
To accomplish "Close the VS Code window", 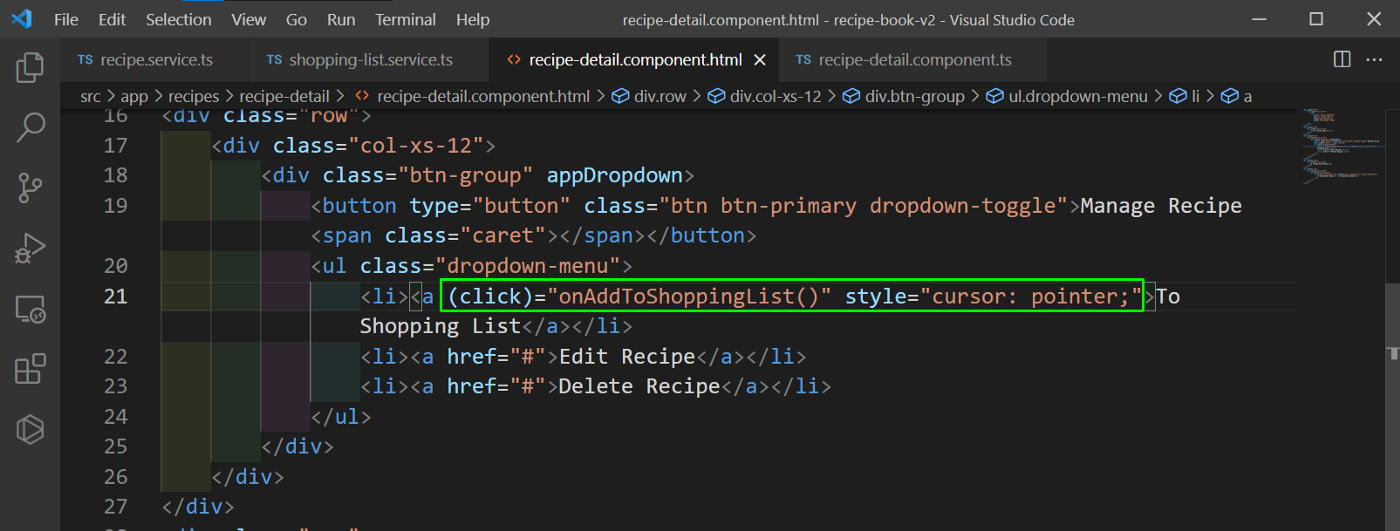I will [x=1372, y=19].
